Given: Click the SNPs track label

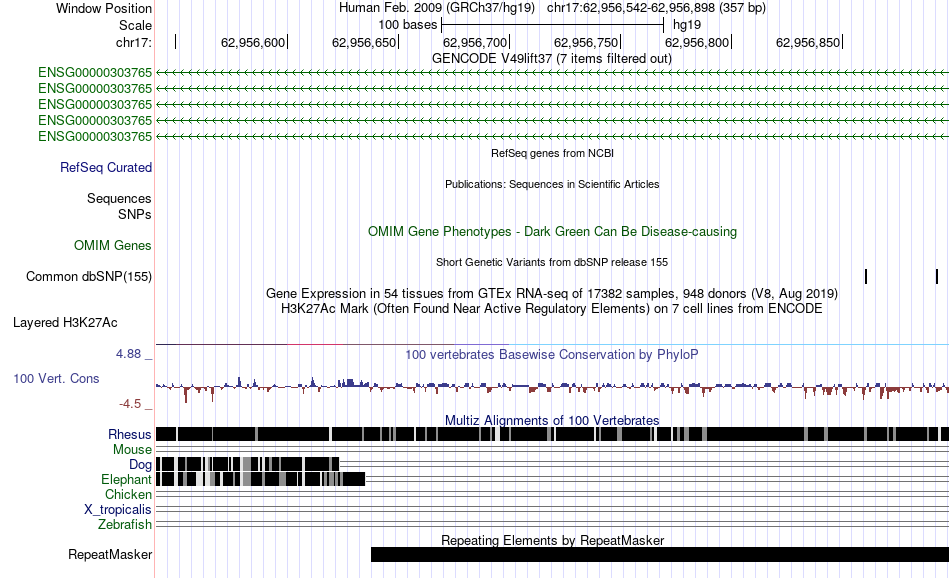Looking at the screenshot, I should [x=135, y=214].
